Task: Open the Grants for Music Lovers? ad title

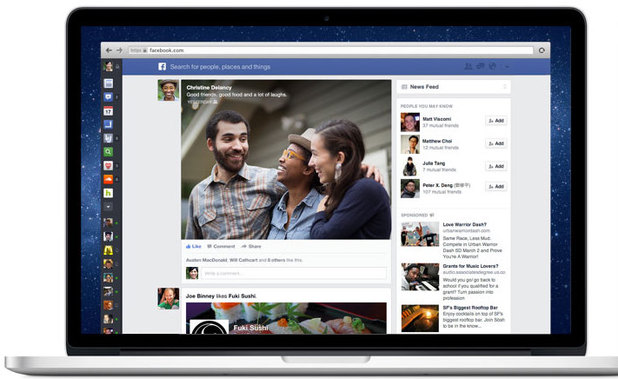Action: tap(471, 266)
